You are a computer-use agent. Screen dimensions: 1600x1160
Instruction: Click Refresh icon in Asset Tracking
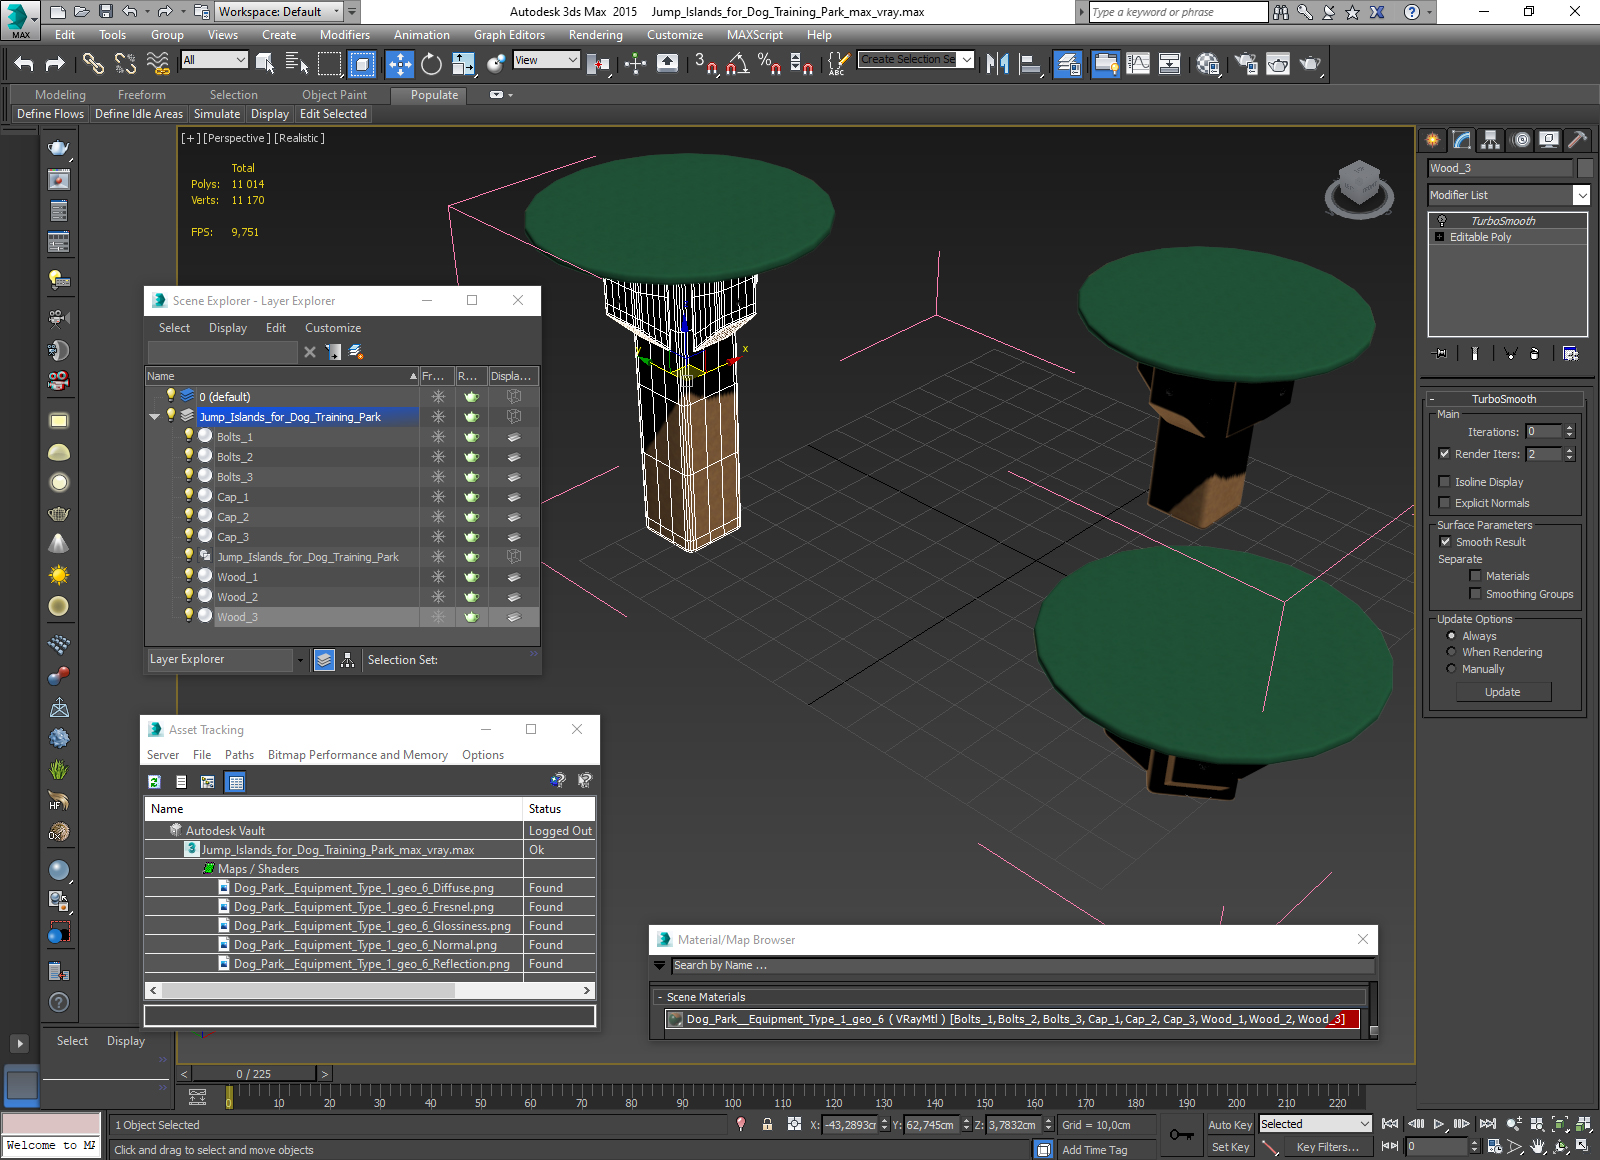click(x=154, y=782)
